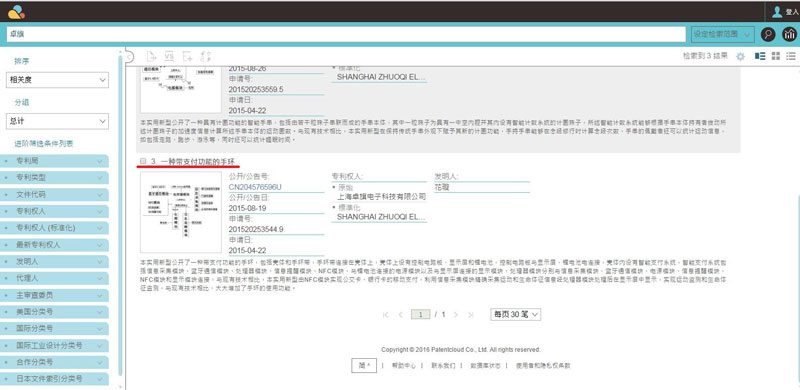Click the Patentcloud logo icon
The width and height of the screenshot is (800, 390).
pos(16,12)
